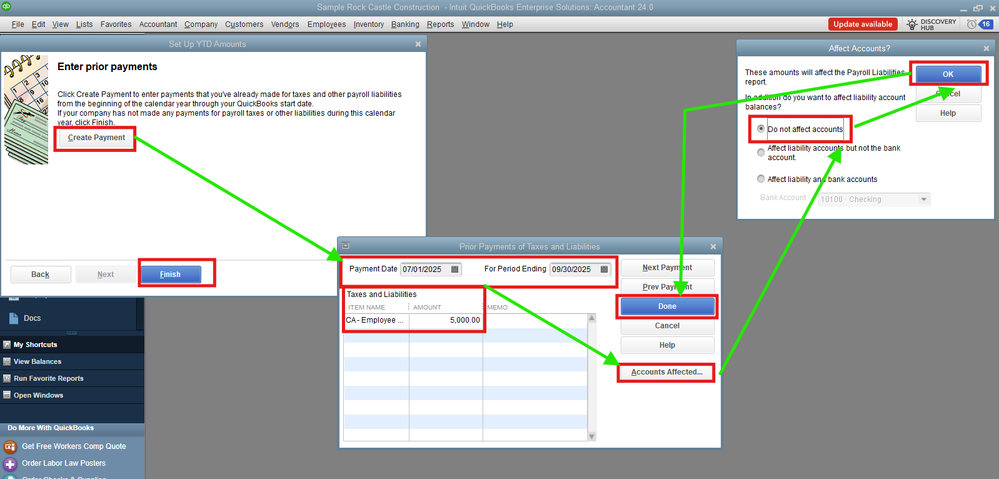Click the Next Payment button
The height and width of the screenshot is (479, 999).
pos(667,268)
